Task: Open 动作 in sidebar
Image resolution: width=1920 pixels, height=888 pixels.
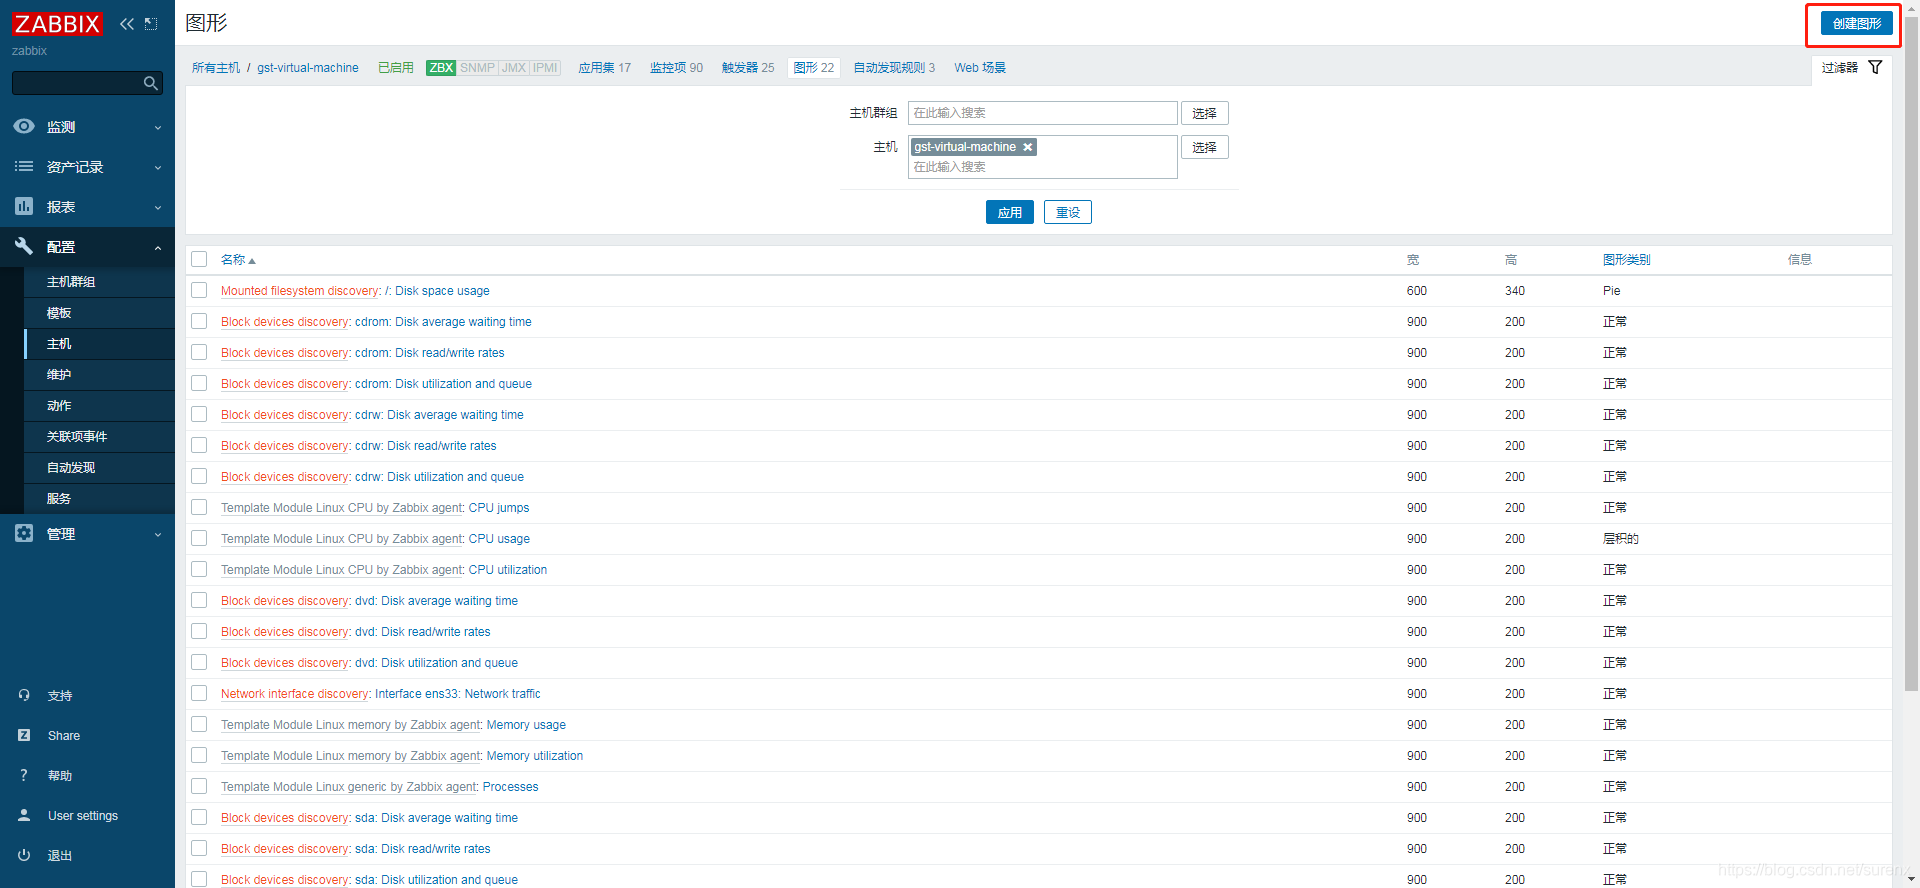Action: click(x=59, y=406)
